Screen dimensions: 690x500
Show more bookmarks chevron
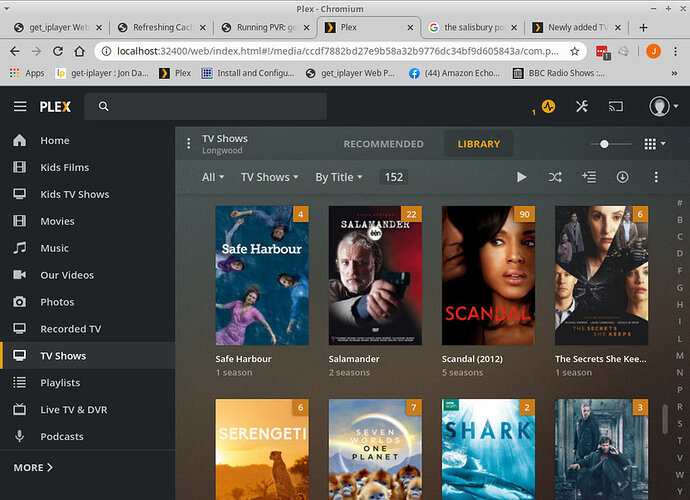tap(674, 74)
